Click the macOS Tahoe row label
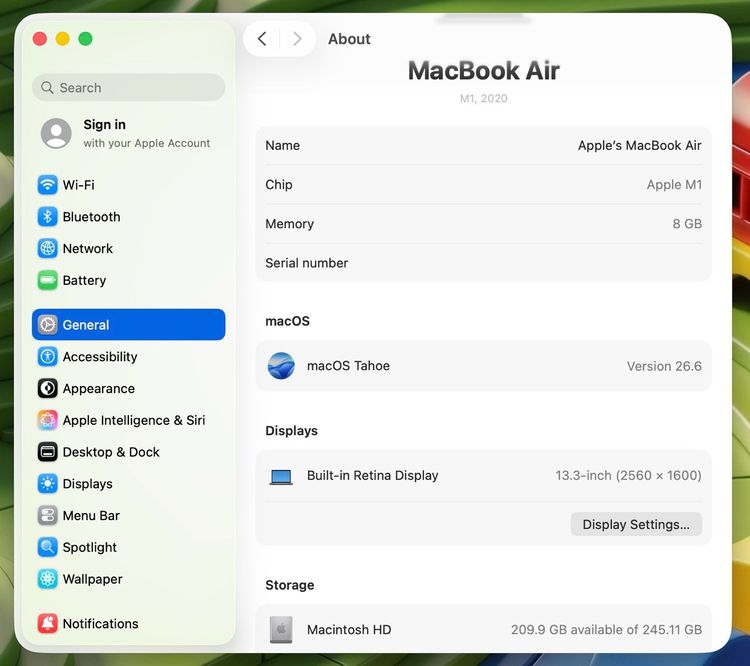Screen dimensions: 750x666 click(348, 366)
